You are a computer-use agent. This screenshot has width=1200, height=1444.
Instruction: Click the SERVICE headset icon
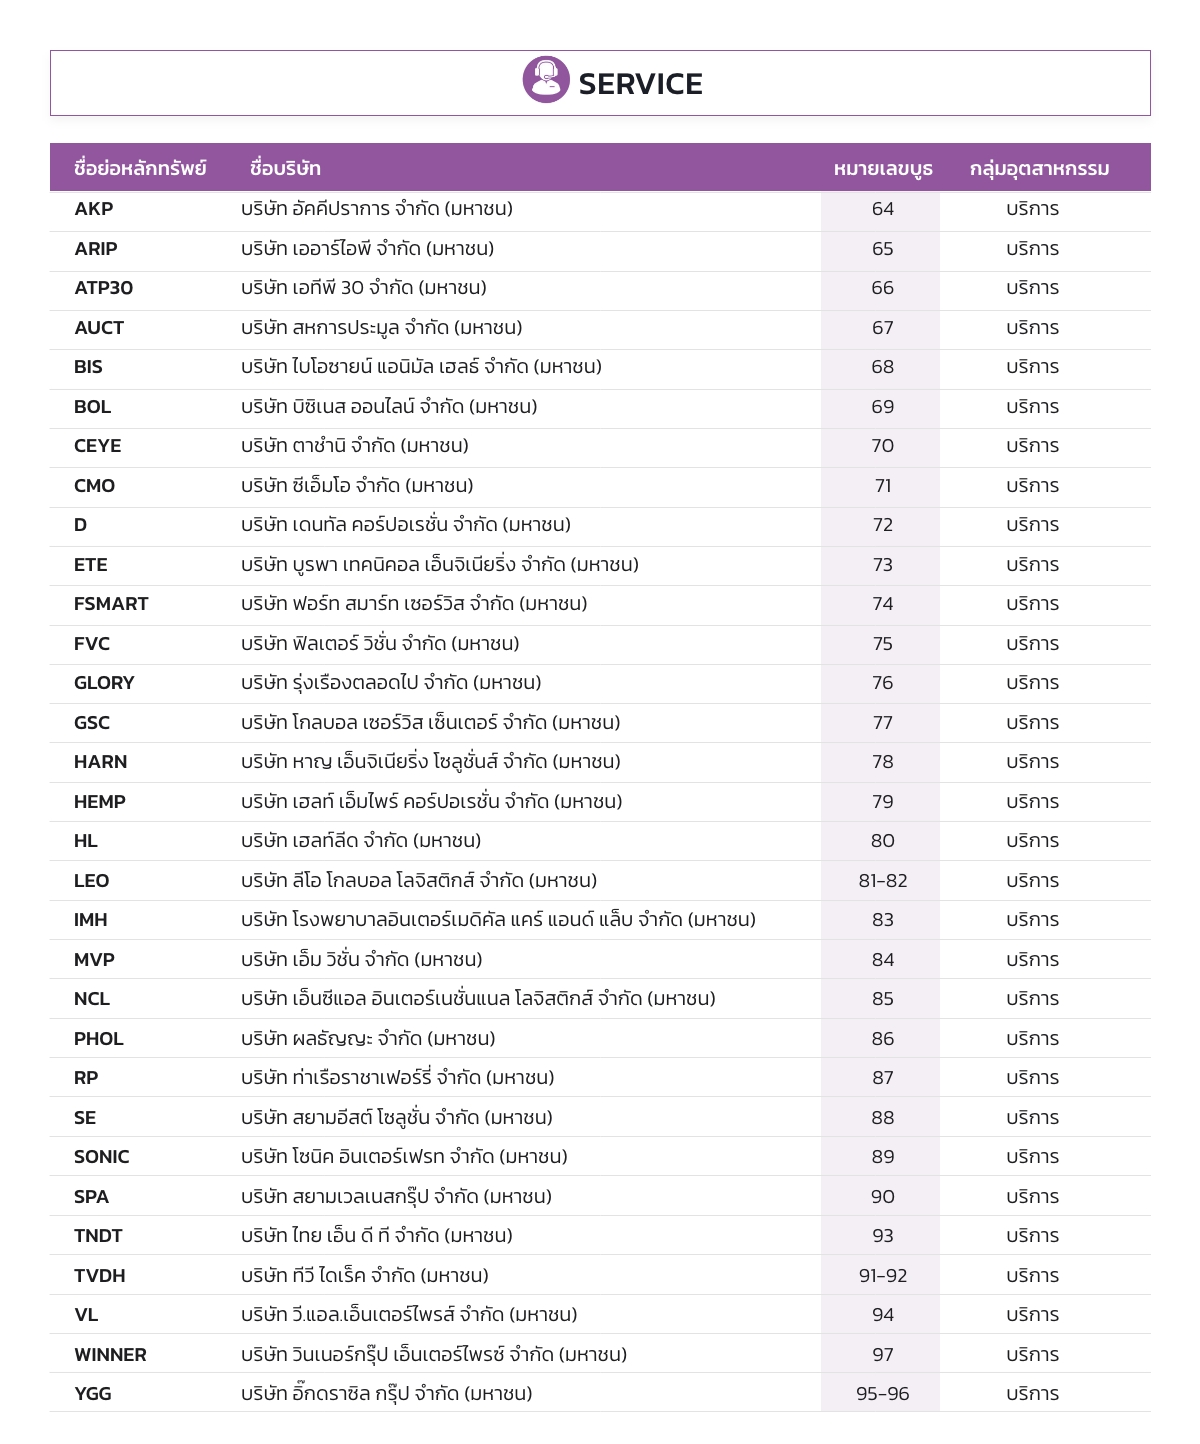coord(546,79)
